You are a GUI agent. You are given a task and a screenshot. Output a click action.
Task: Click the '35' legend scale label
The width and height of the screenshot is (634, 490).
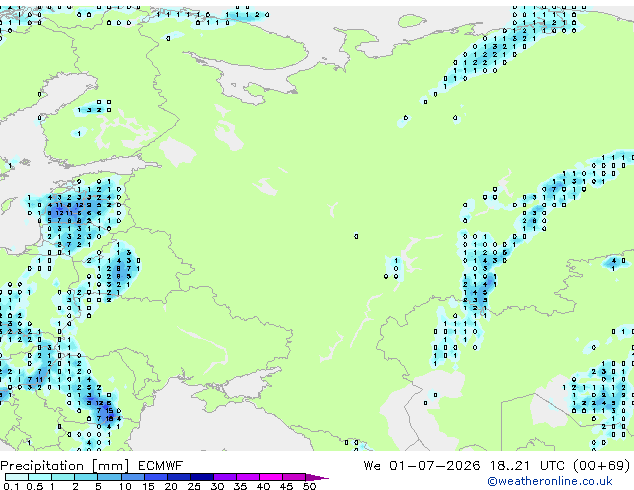[x=240, y=486]
